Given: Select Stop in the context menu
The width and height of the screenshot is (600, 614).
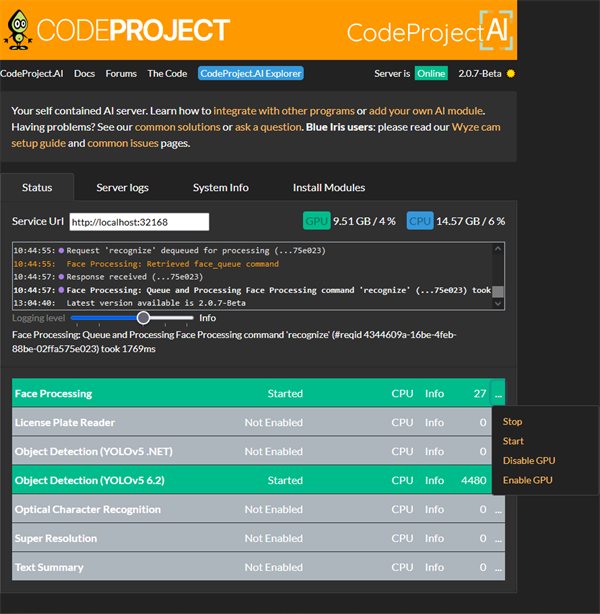Looking at the screenshot, I should click(x=512, y=422).
